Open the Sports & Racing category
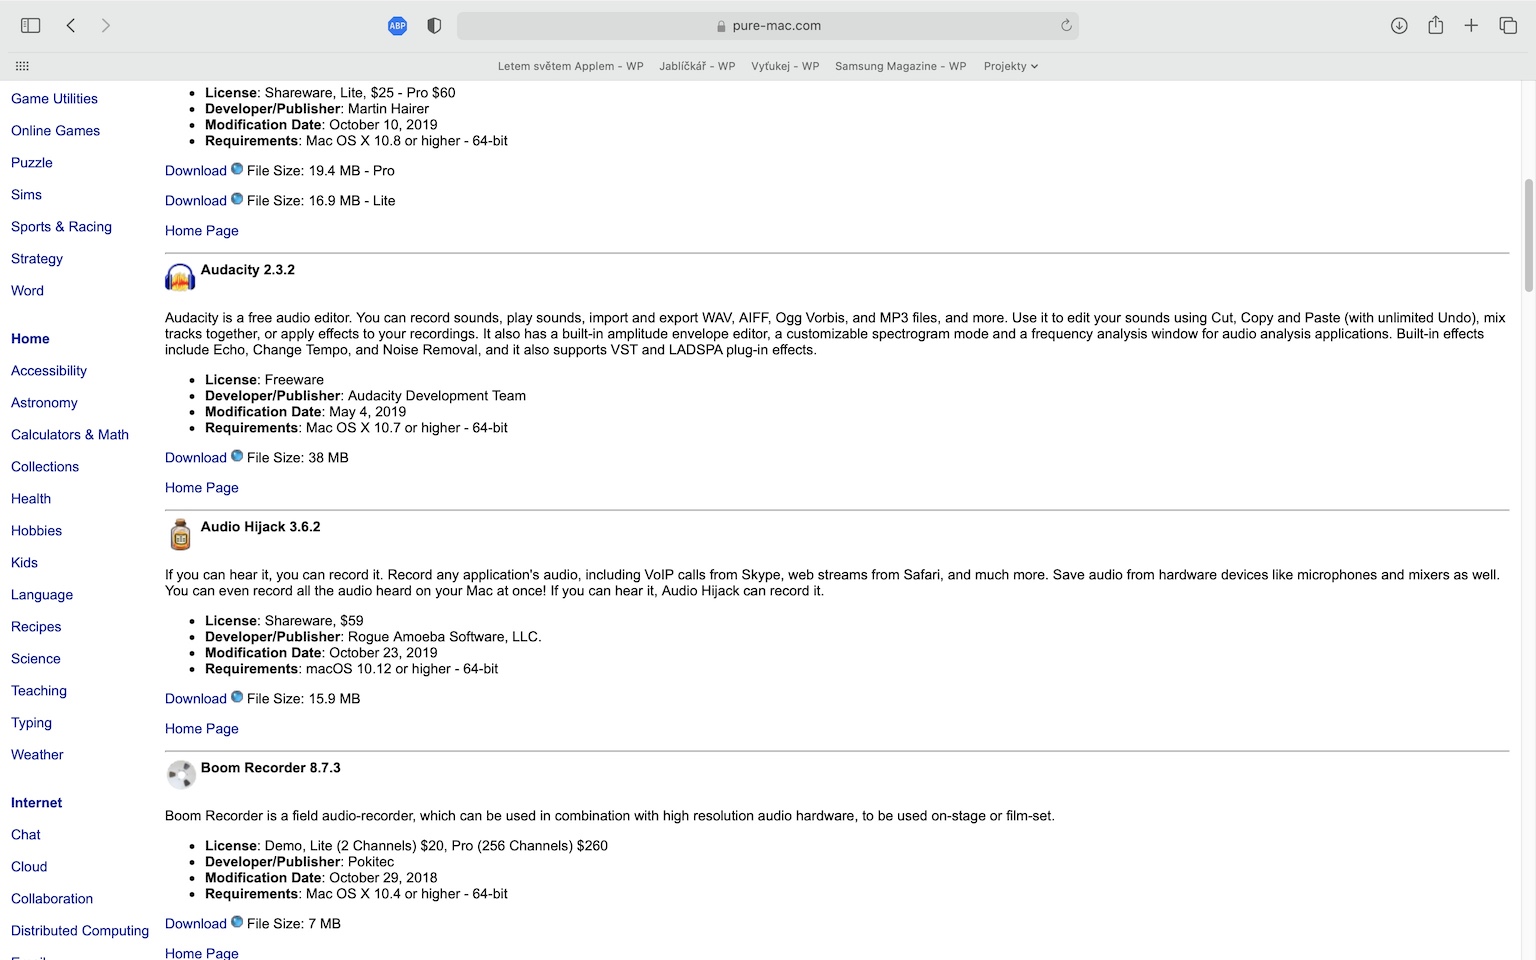 point(61,227)
